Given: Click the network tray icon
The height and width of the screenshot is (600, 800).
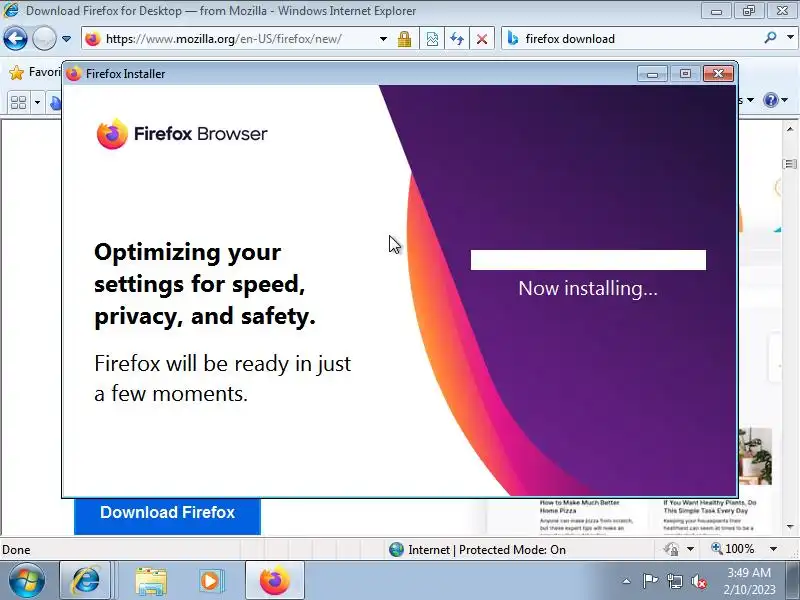Looking at the screenshot, I should tap(674, 581).
